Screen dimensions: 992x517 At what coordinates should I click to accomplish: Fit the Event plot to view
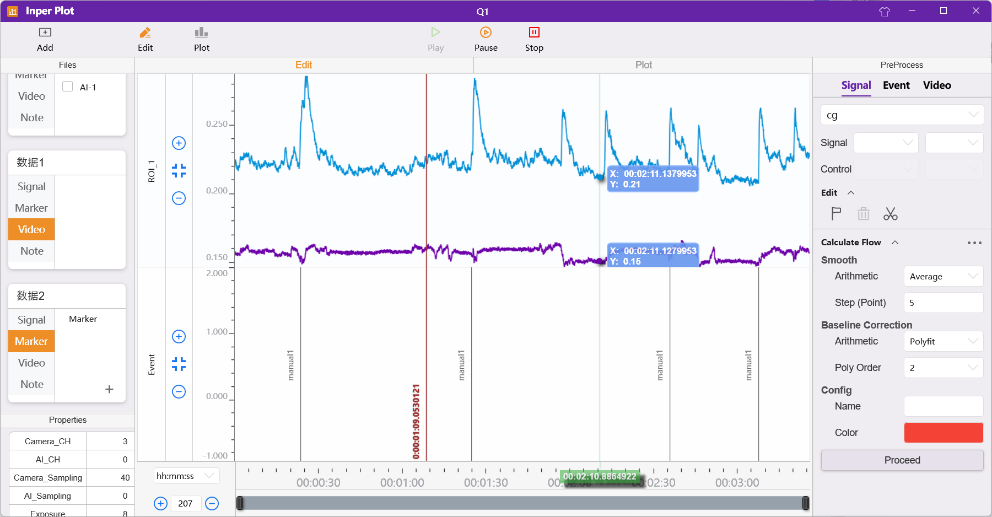179,364
